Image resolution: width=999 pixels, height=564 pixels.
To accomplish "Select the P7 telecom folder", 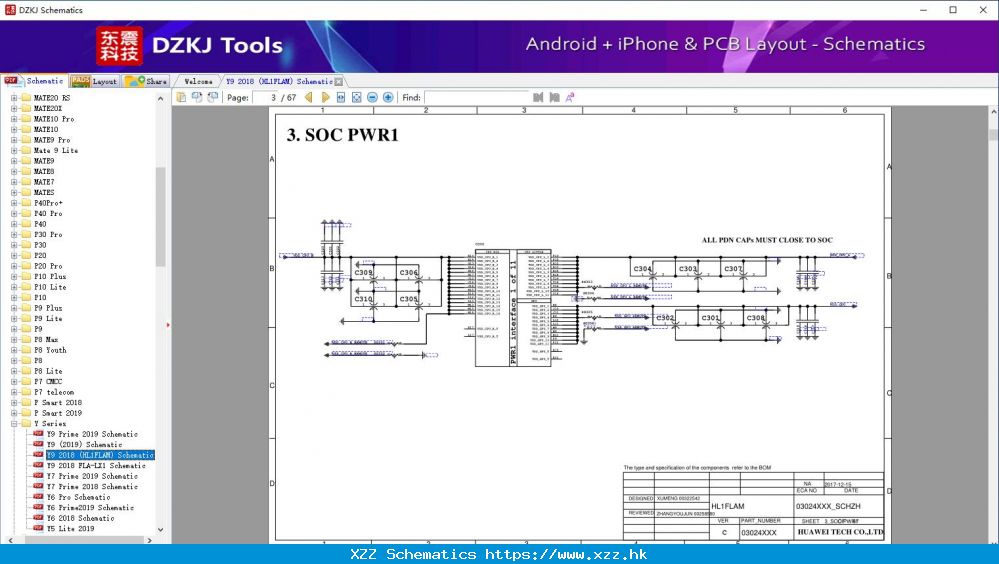I will [x=54, y=392].
